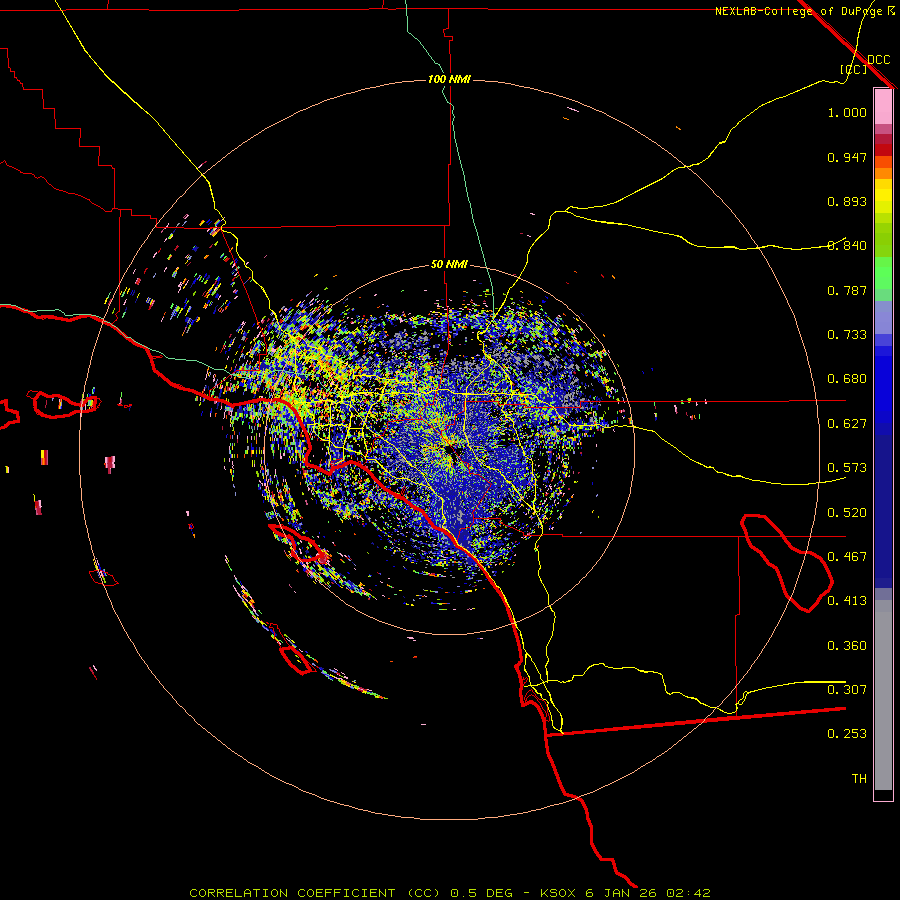Click the 0.520 scale value

point(847,513)
